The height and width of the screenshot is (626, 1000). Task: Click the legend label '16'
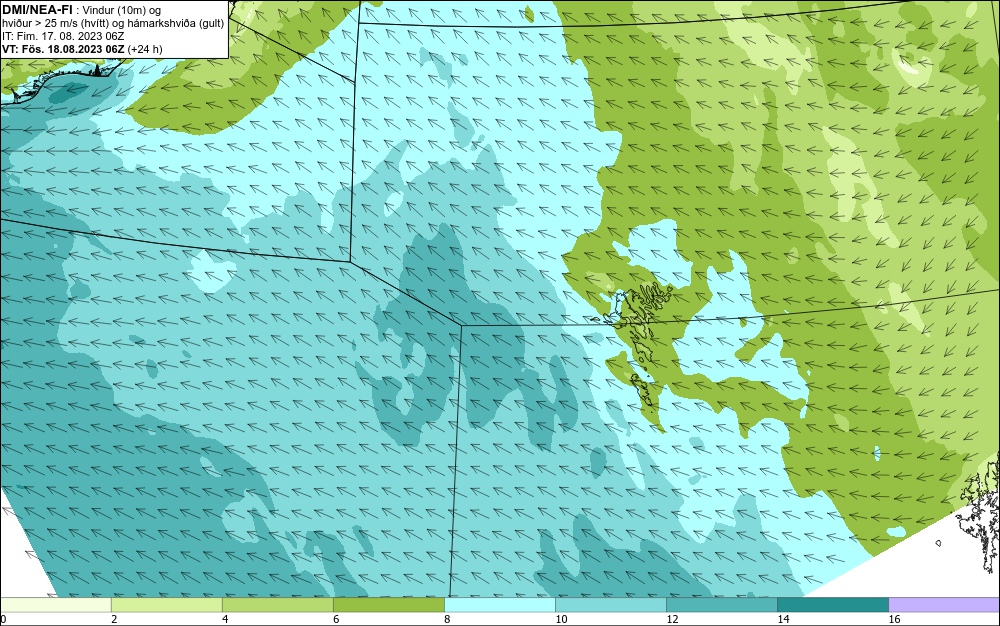893,619
